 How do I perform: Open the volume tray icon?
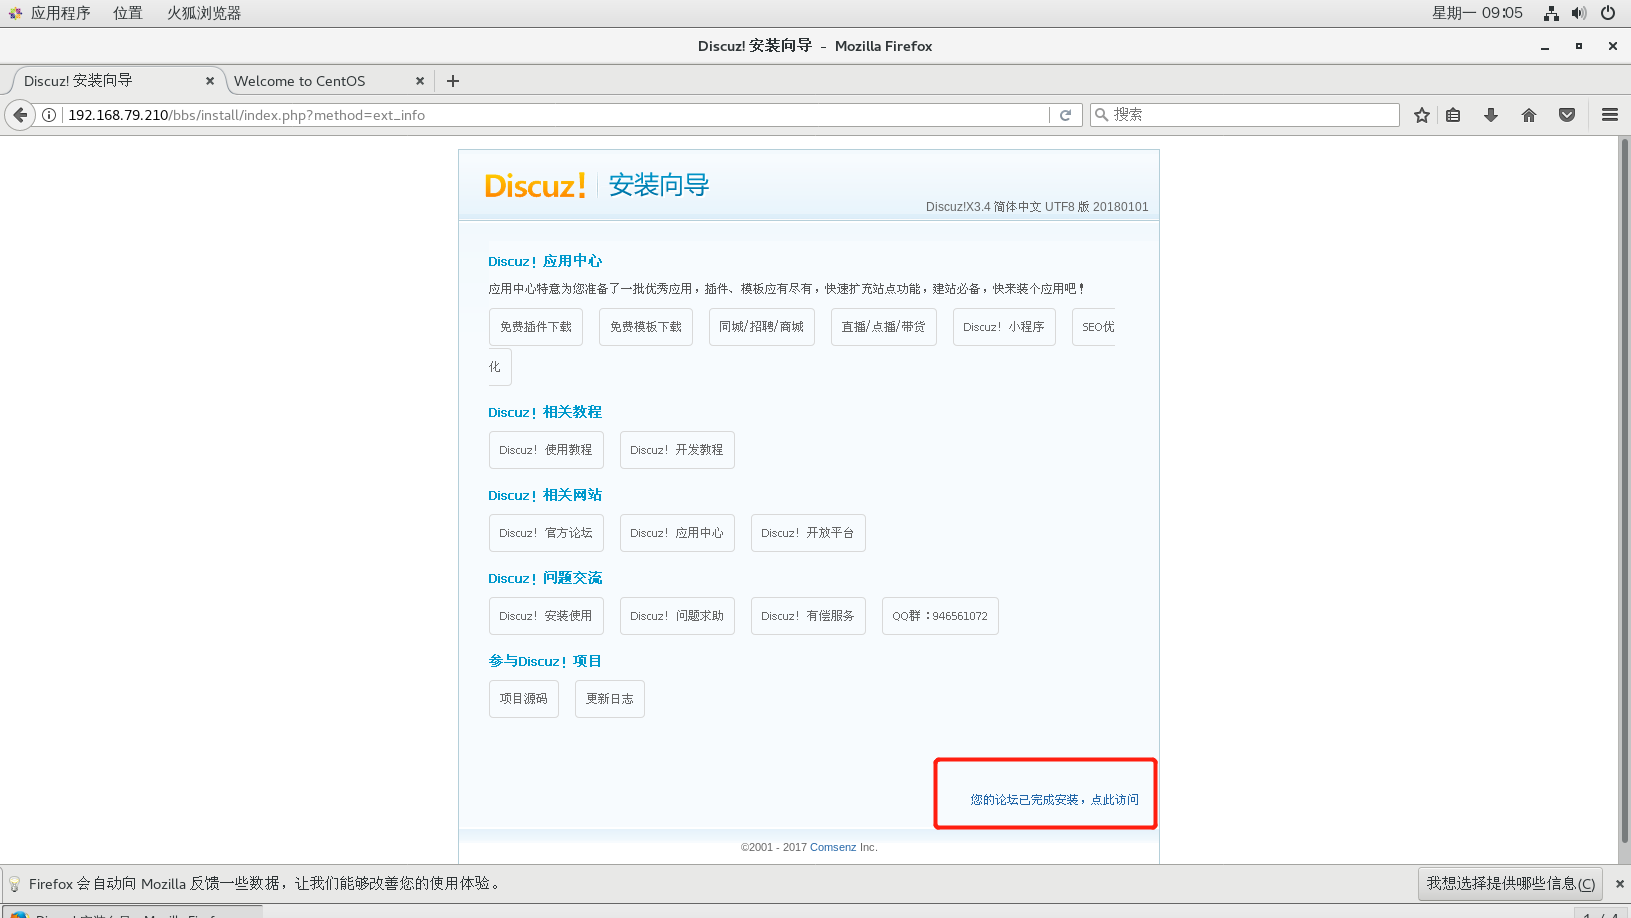pyautogui.click(x=1579, y=13)
